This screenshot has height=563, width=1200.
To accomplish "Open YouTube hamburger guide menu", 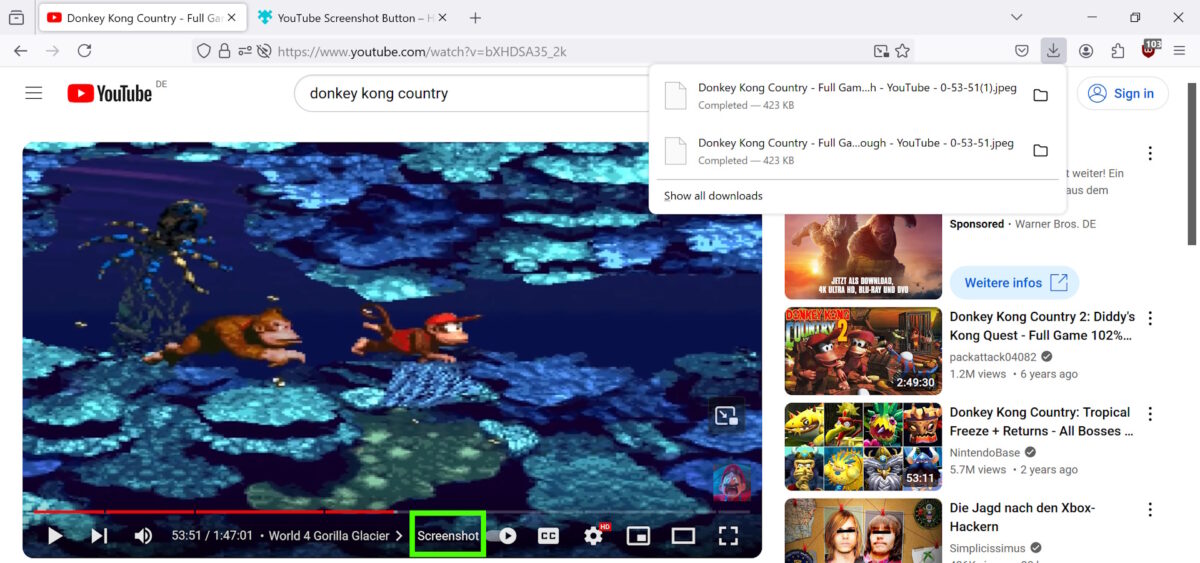I will point(34,93).
